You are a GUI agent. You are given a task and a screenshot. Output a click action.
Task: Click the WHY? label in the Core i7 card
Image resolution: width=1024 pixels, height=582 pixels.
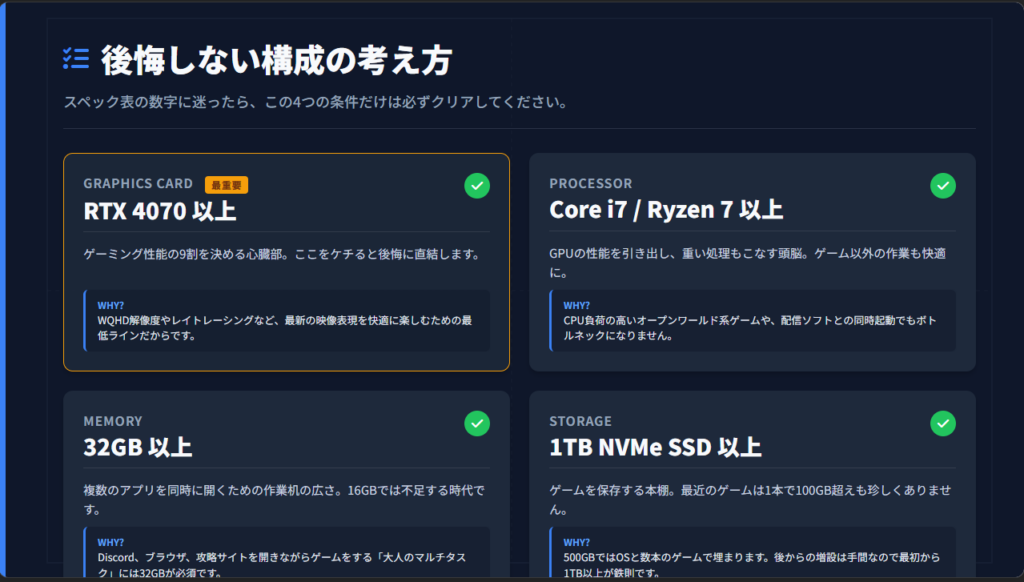tap(577, 305)
